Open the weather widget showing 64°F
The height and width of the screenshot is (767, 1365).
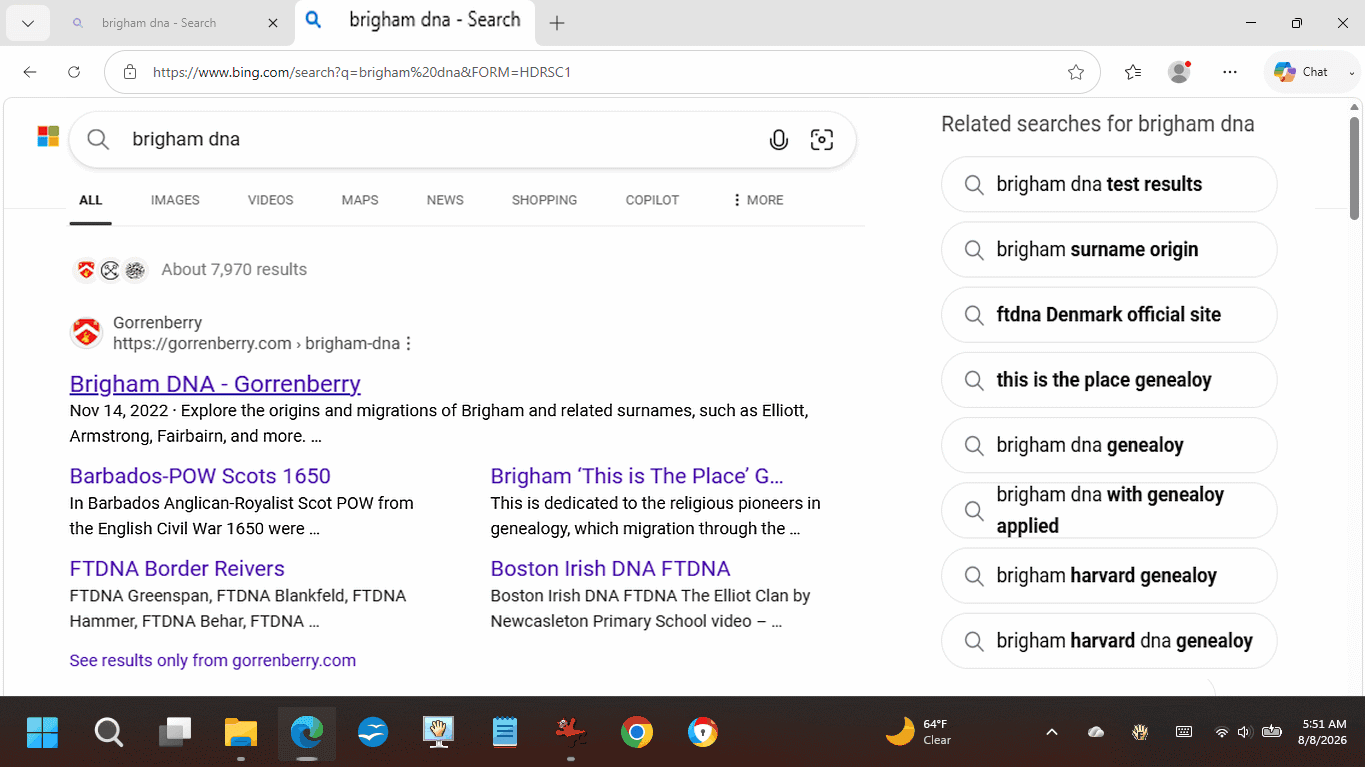(920, 732)
